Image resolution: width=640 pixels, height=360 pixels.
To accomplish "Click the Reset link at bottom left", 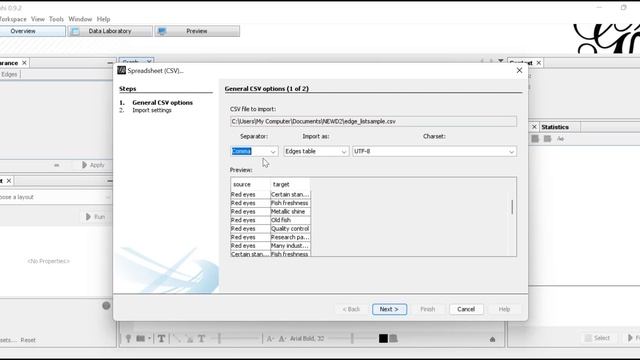I will pyautogui.click(x=28, y=340).
